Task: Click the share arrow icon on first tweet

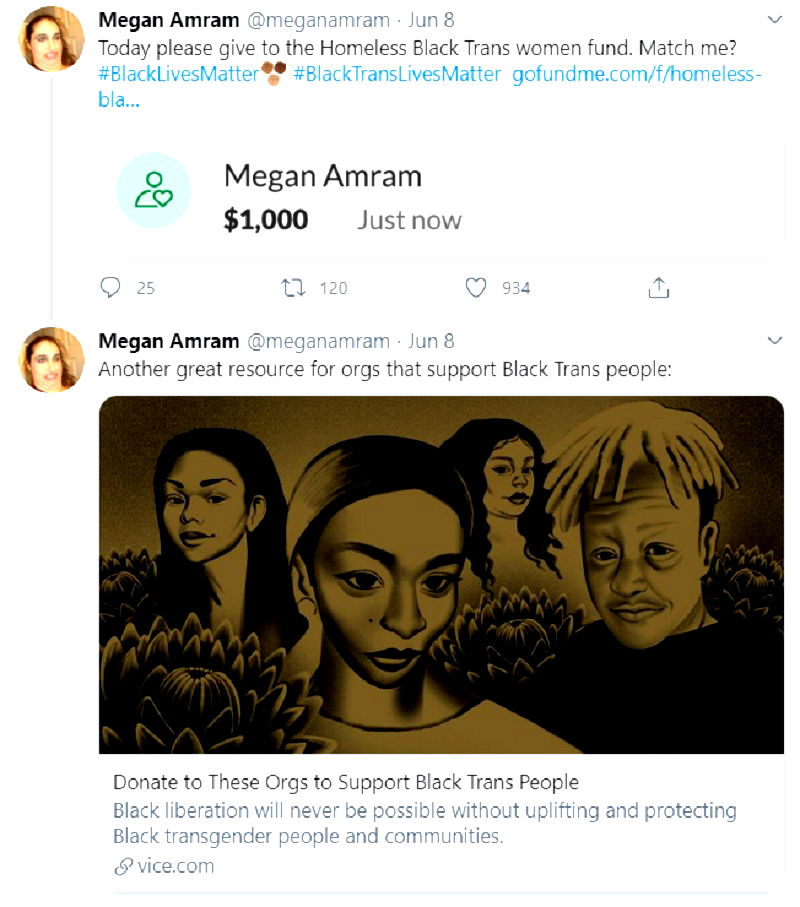Action: pyautogui.click(x=658, y=288)
